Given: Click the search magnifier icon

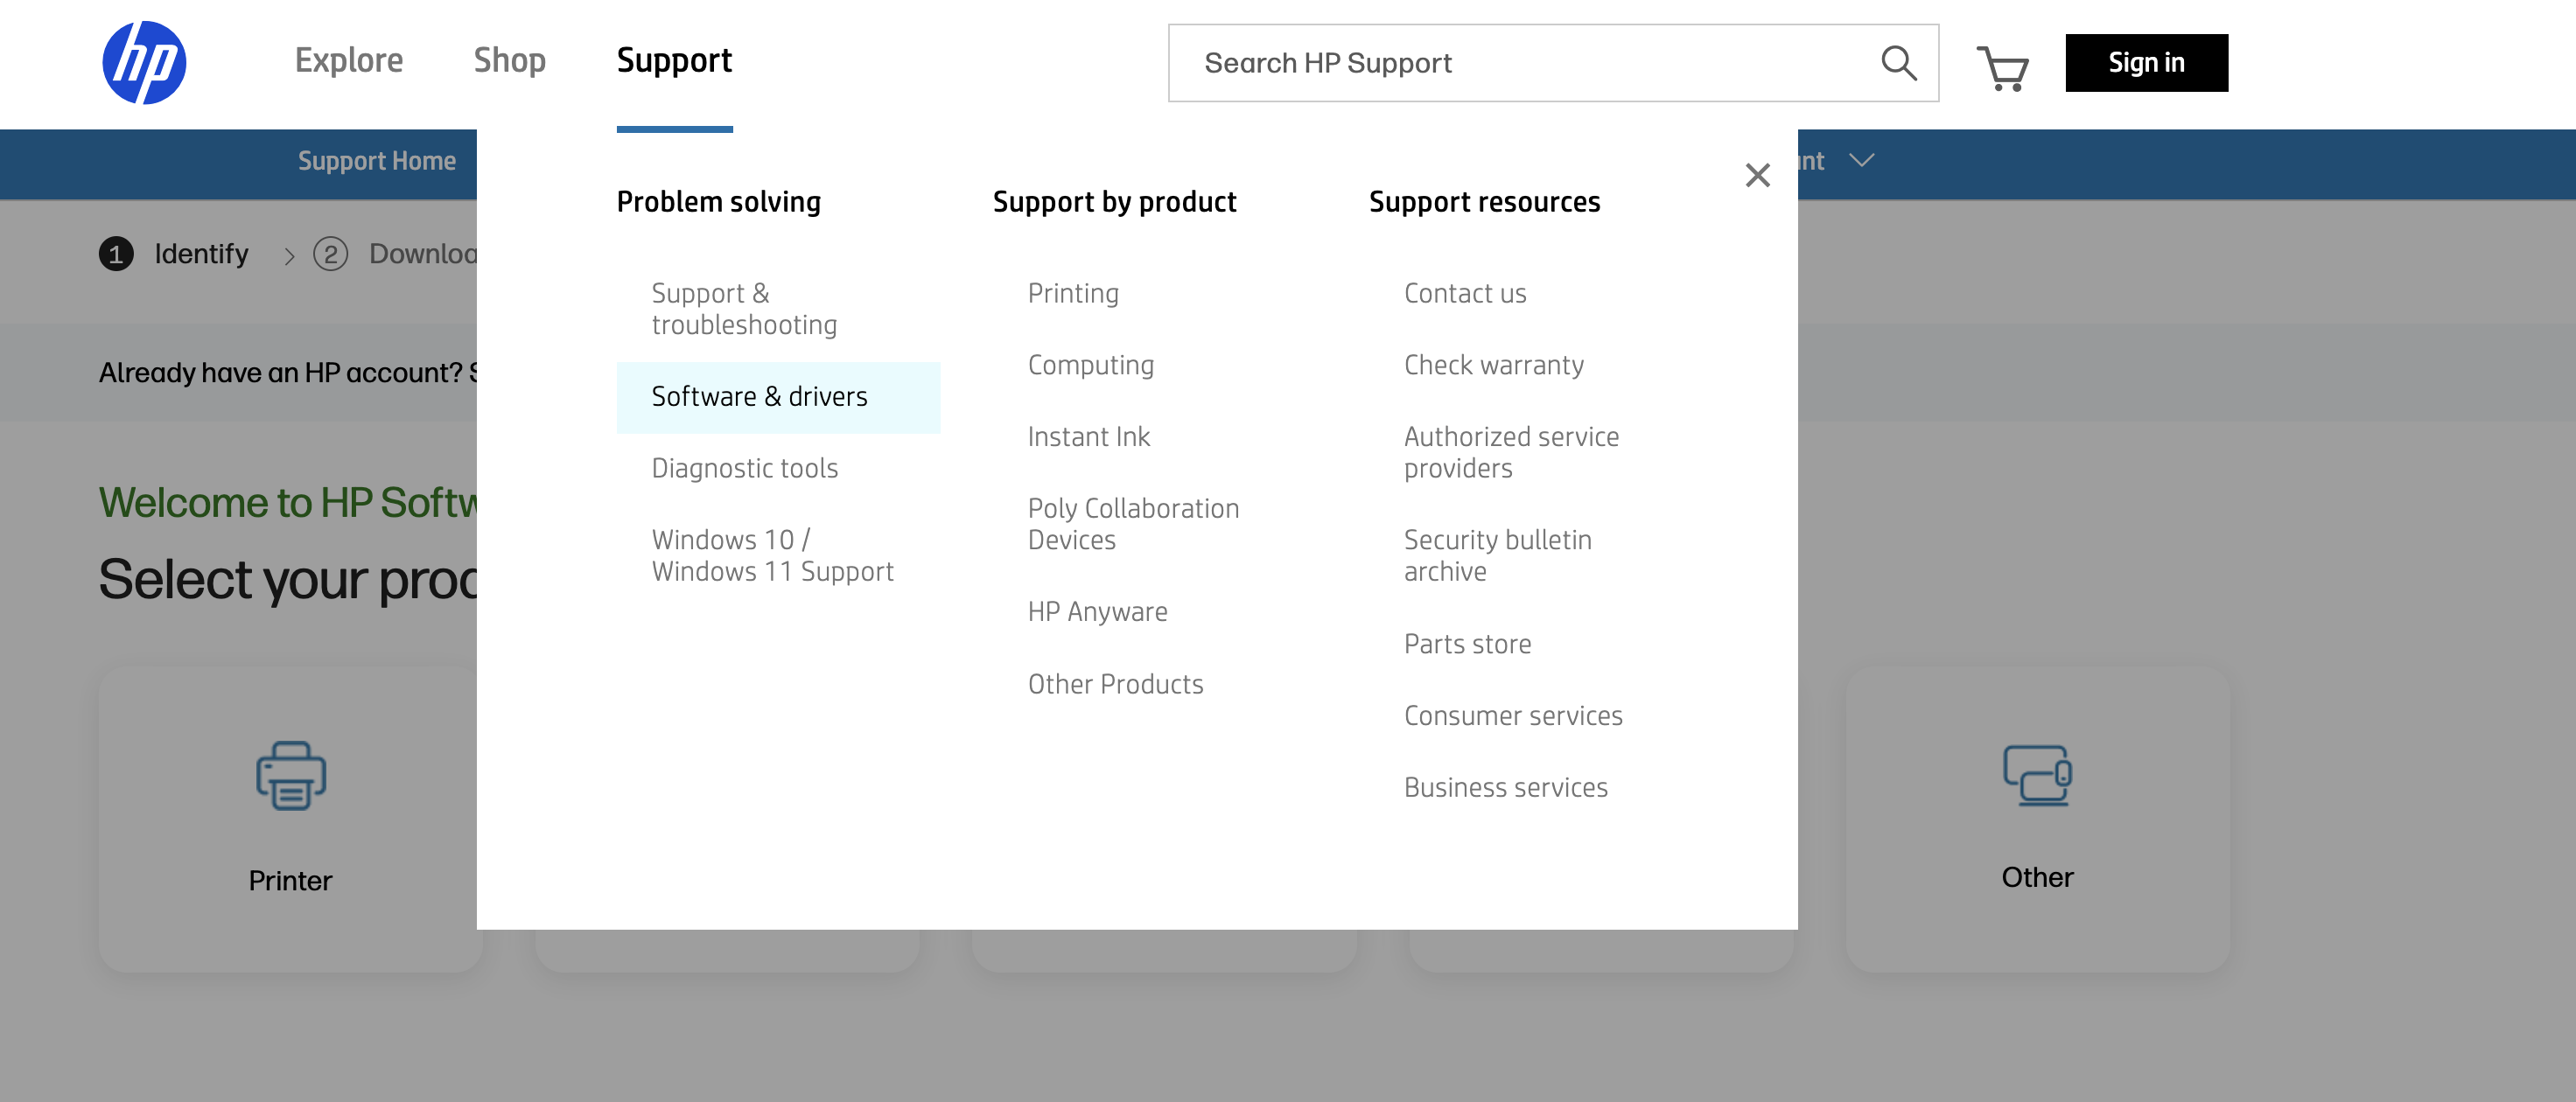Looking at the screenshot, I should click(1897, 63).
